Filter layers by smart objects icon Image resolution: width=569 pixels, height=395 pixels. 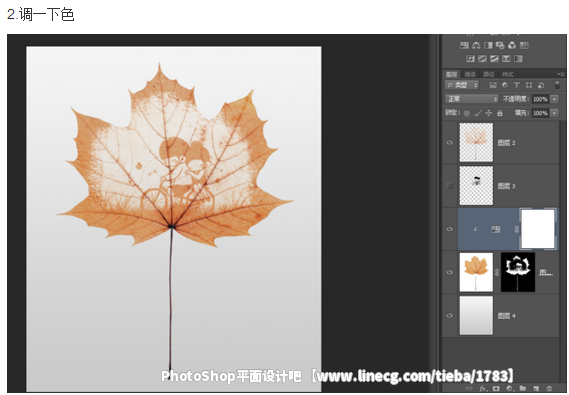click(x=541, y=85)
